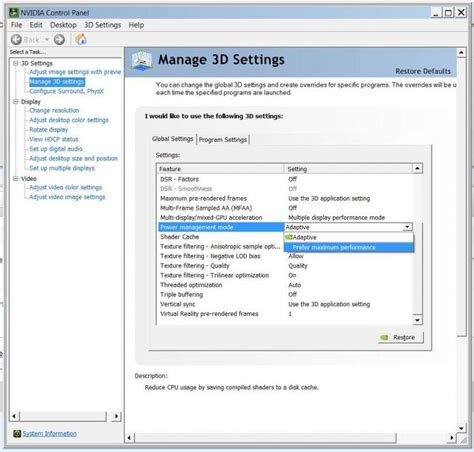Open the Desktop menu

click(x=63, y=25)
